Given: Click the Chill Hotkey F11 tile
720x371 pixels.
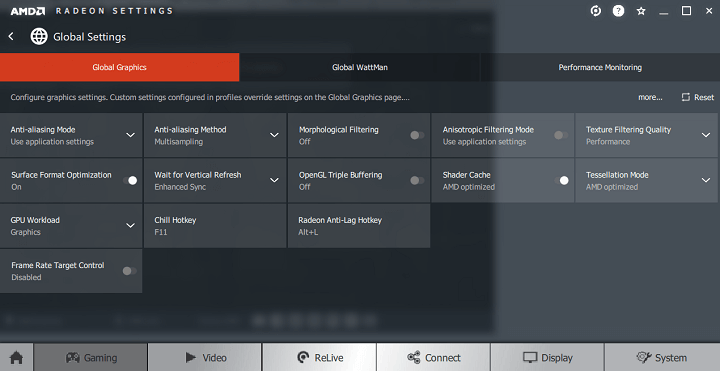Looking at the screenshot, I should click(x=215, y=226).
